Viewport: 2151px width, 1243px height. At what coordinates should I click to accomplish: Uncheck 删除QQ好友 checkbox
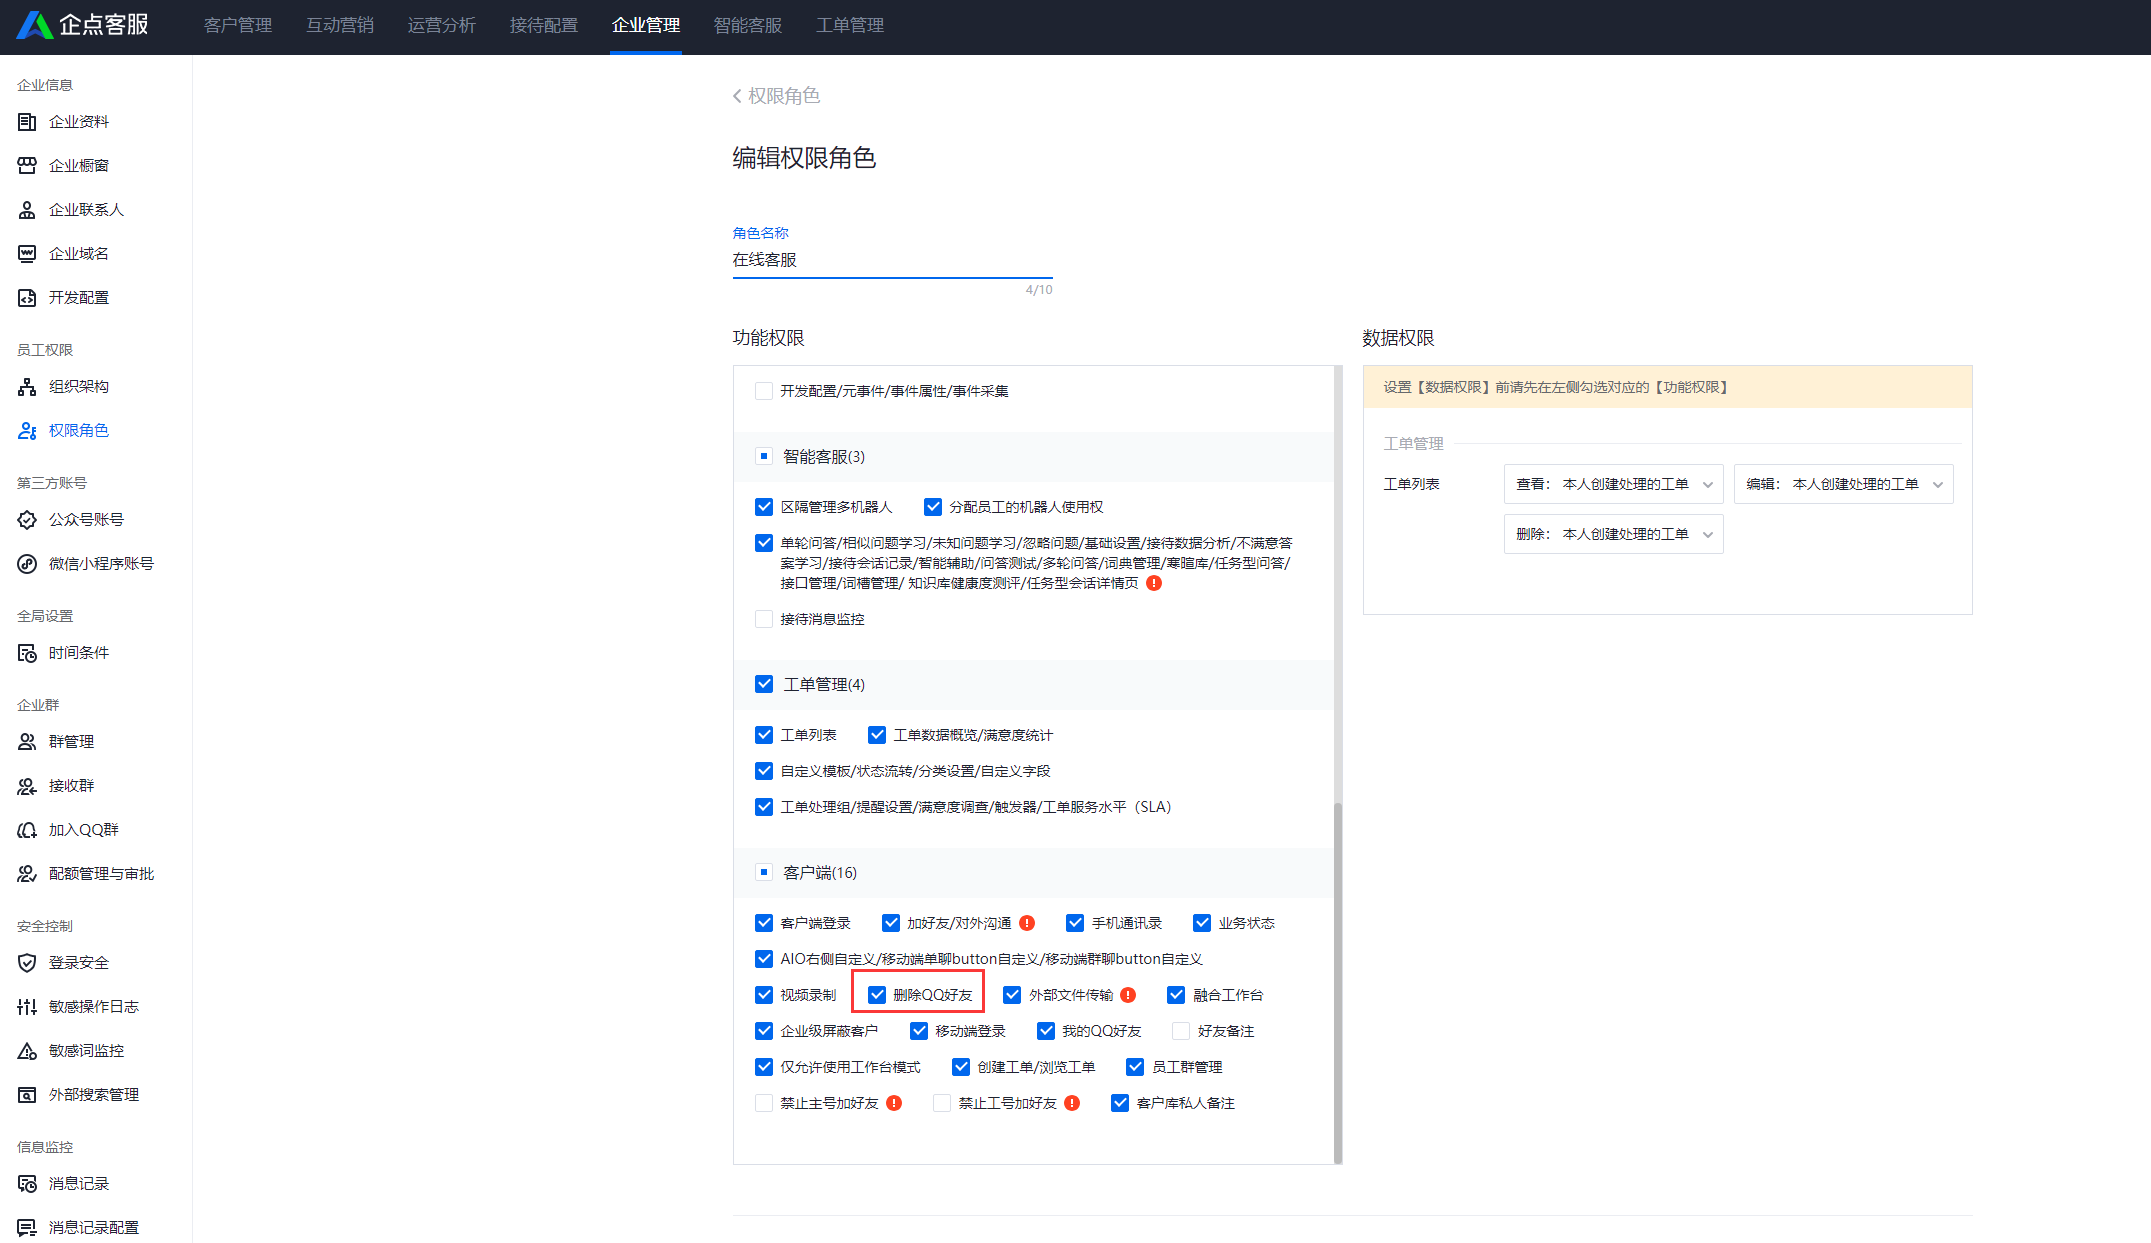pos(877,995)
